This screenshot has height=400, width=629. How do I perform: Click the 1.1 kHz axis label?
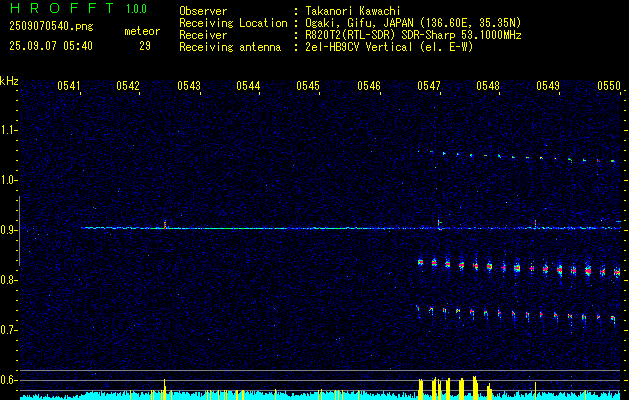(8, 130)
